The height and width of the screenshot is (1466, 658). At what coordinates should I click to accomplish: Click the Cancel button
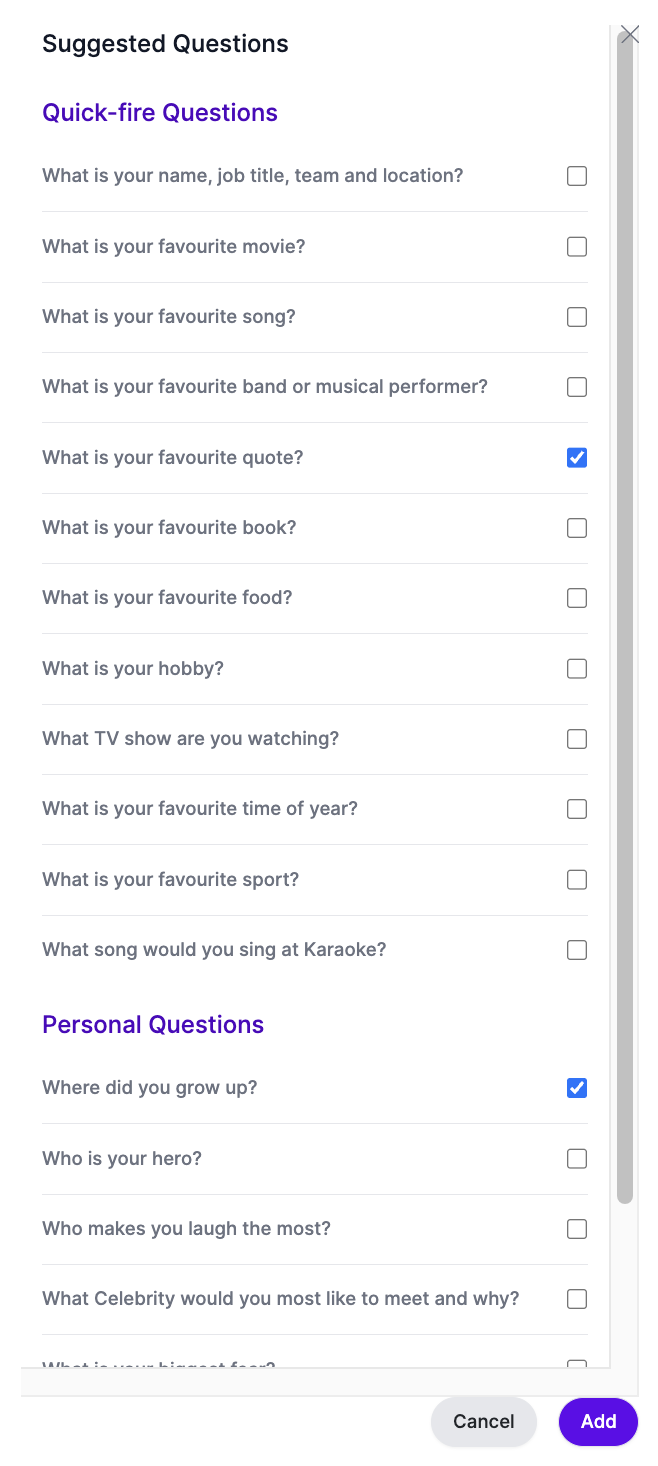pyautogui.click(x=484, y=1422)
